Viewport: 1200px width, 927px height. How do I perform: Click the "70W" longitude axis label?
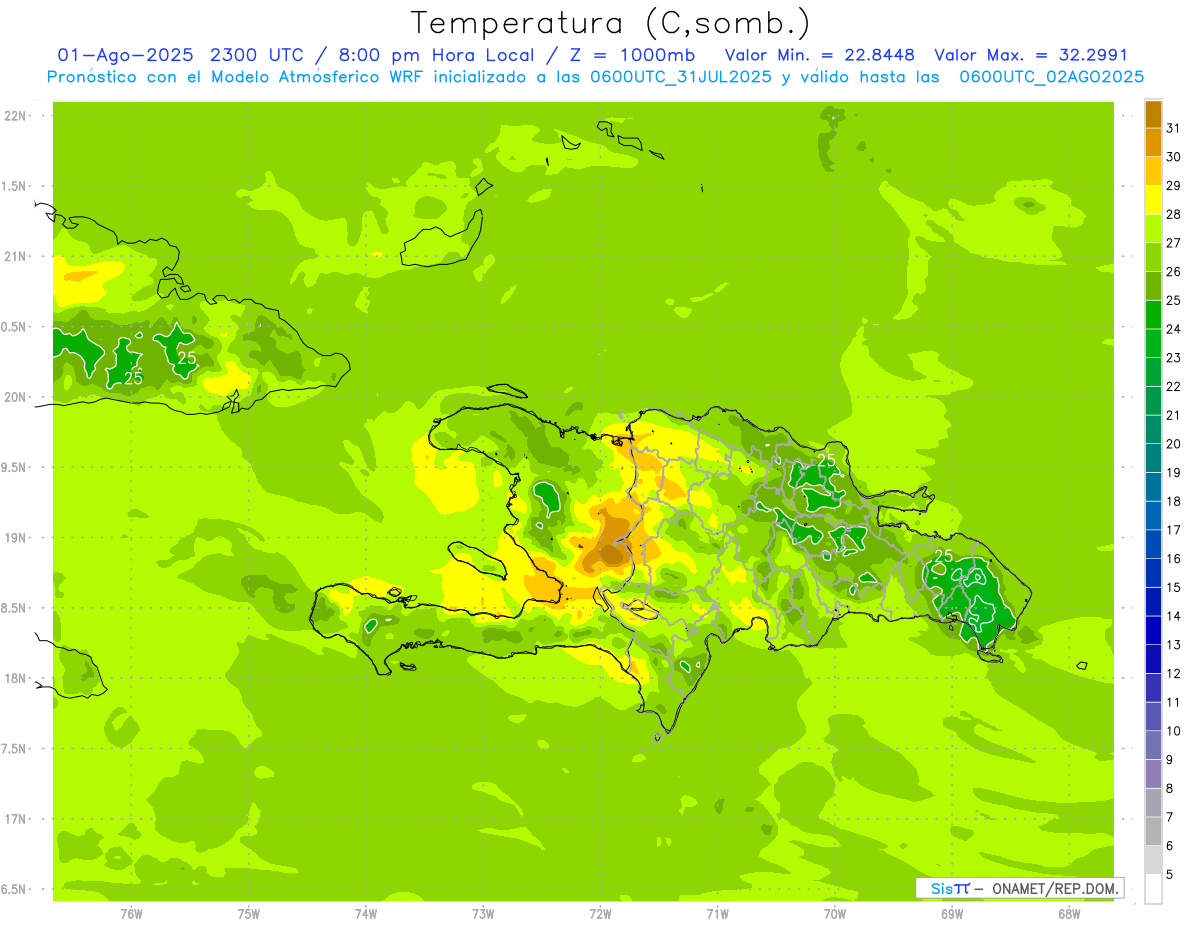[834, 914]
